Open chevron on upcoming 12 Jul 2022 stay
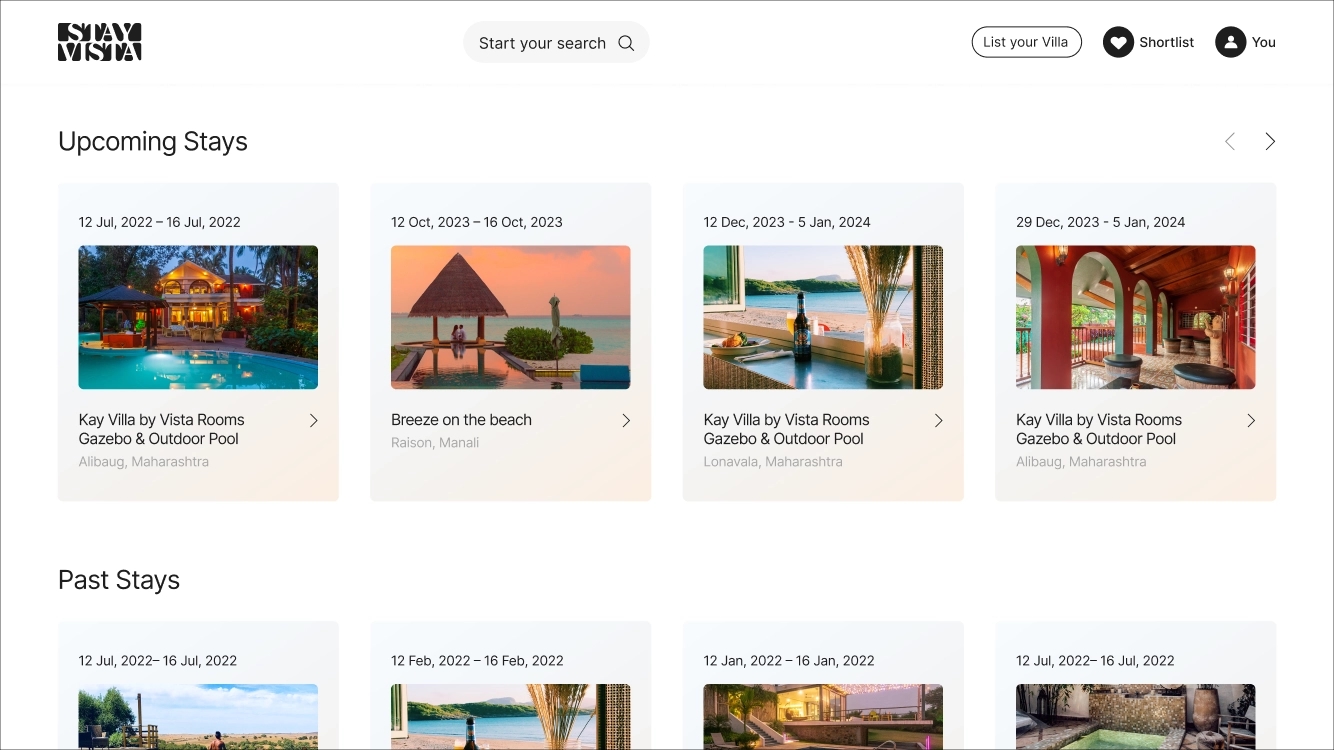This screenshot has height=750, width=1334. 313,421
